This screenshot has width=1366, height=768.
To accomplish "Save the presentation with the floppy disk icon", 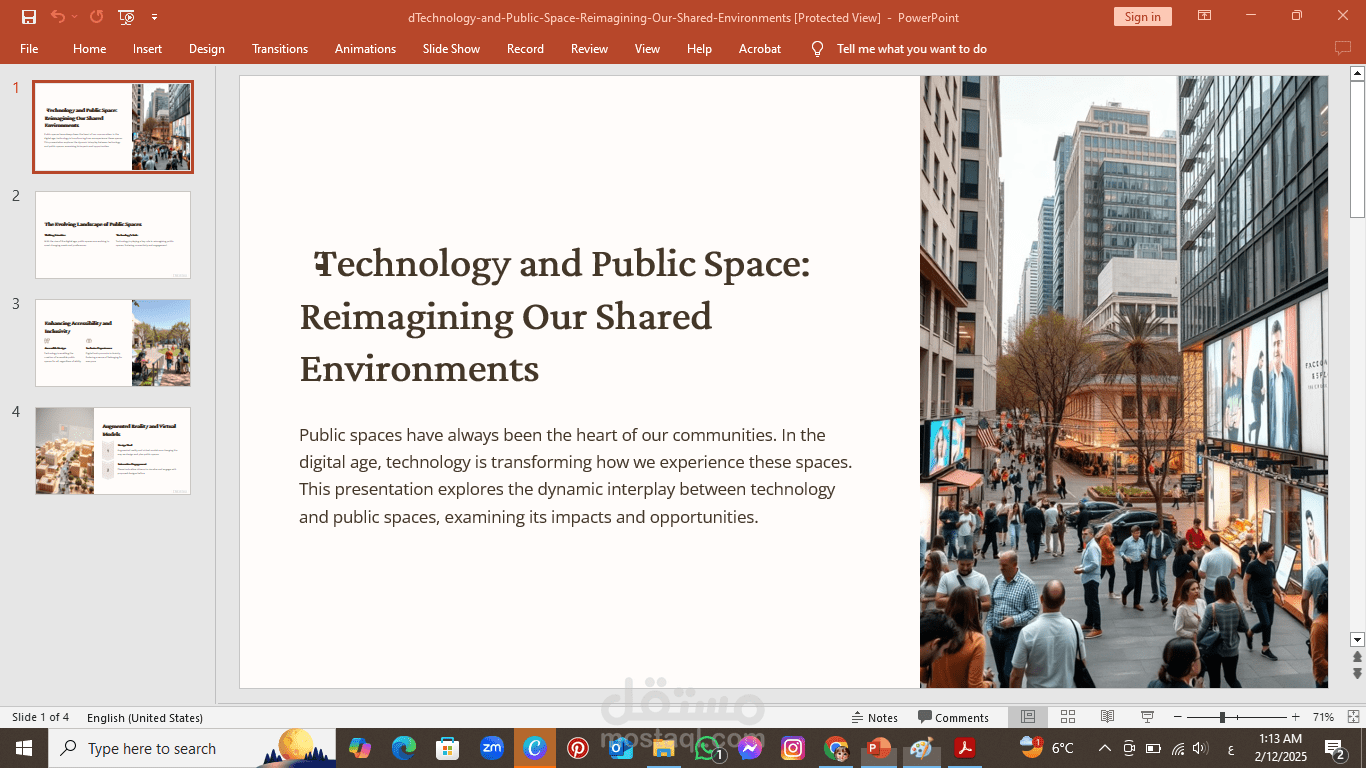I will click(29, 17).
